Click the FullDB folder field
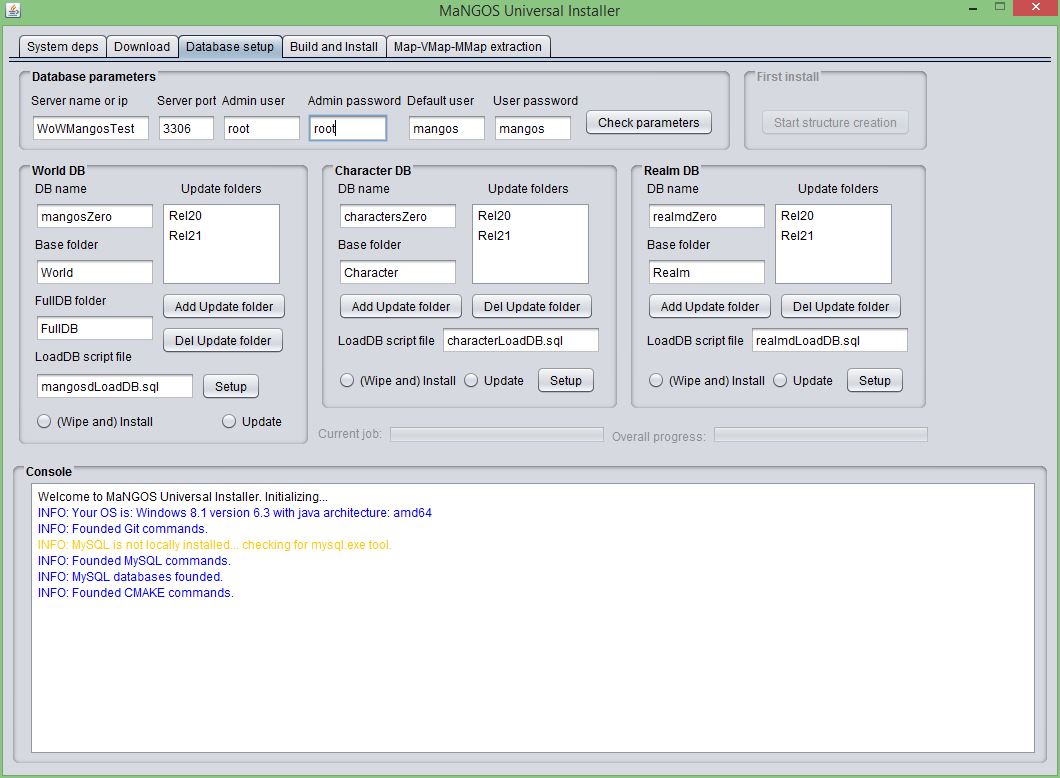 [95, 329]
